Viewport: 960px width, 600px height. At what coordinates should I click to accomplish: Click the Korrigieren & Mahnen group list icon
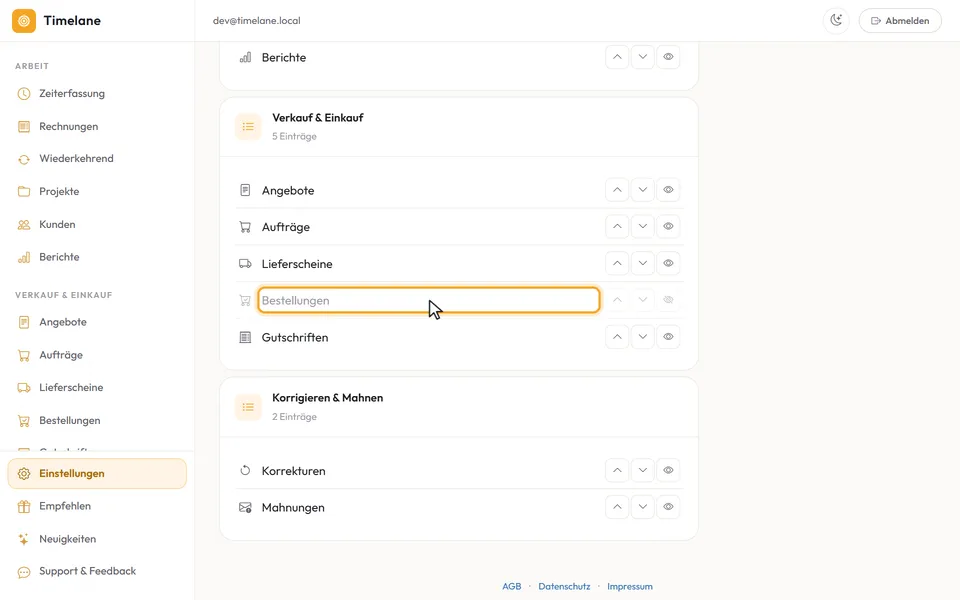pyautogui.click(x=248, y=407)
